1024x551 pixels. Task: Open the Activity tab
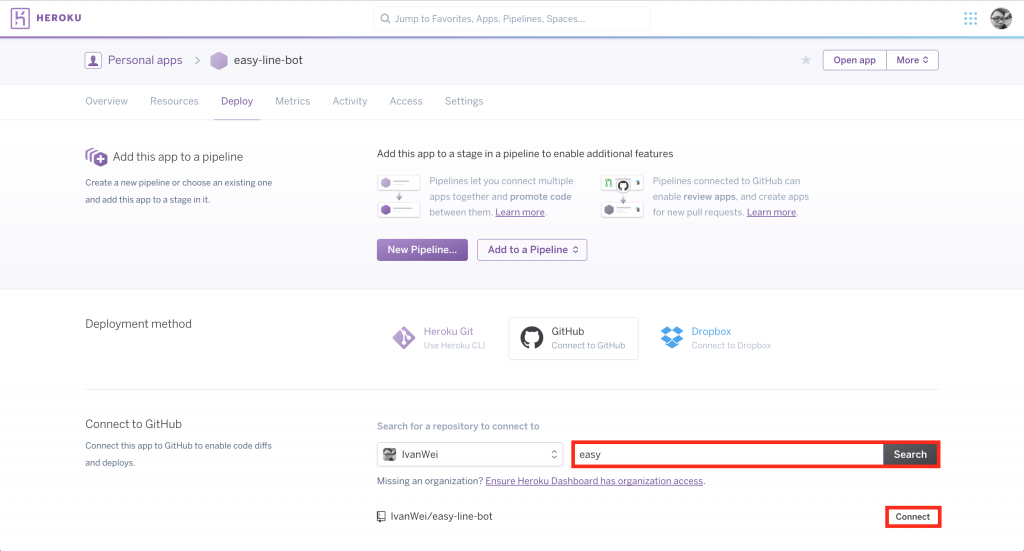(x=350, y=101)
